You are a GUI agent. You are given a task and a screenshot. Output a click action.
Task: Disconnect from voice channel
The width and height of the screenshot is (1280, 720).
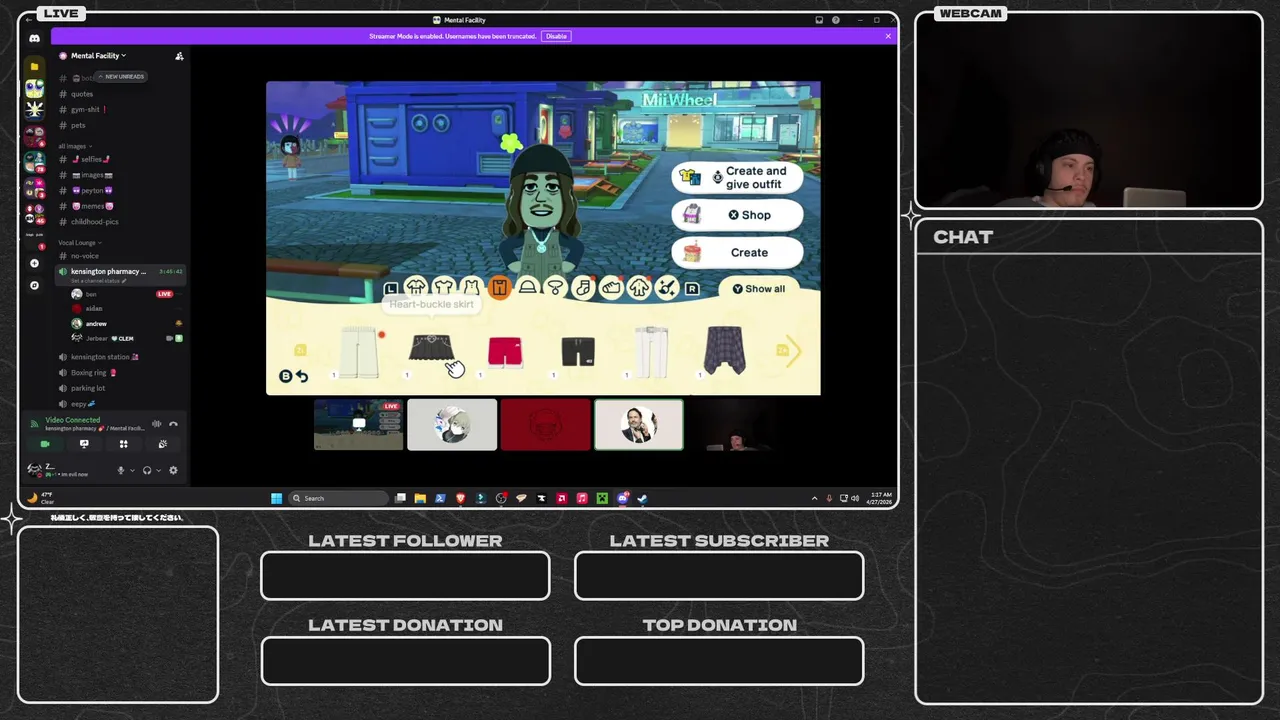[x=173, y=424]
